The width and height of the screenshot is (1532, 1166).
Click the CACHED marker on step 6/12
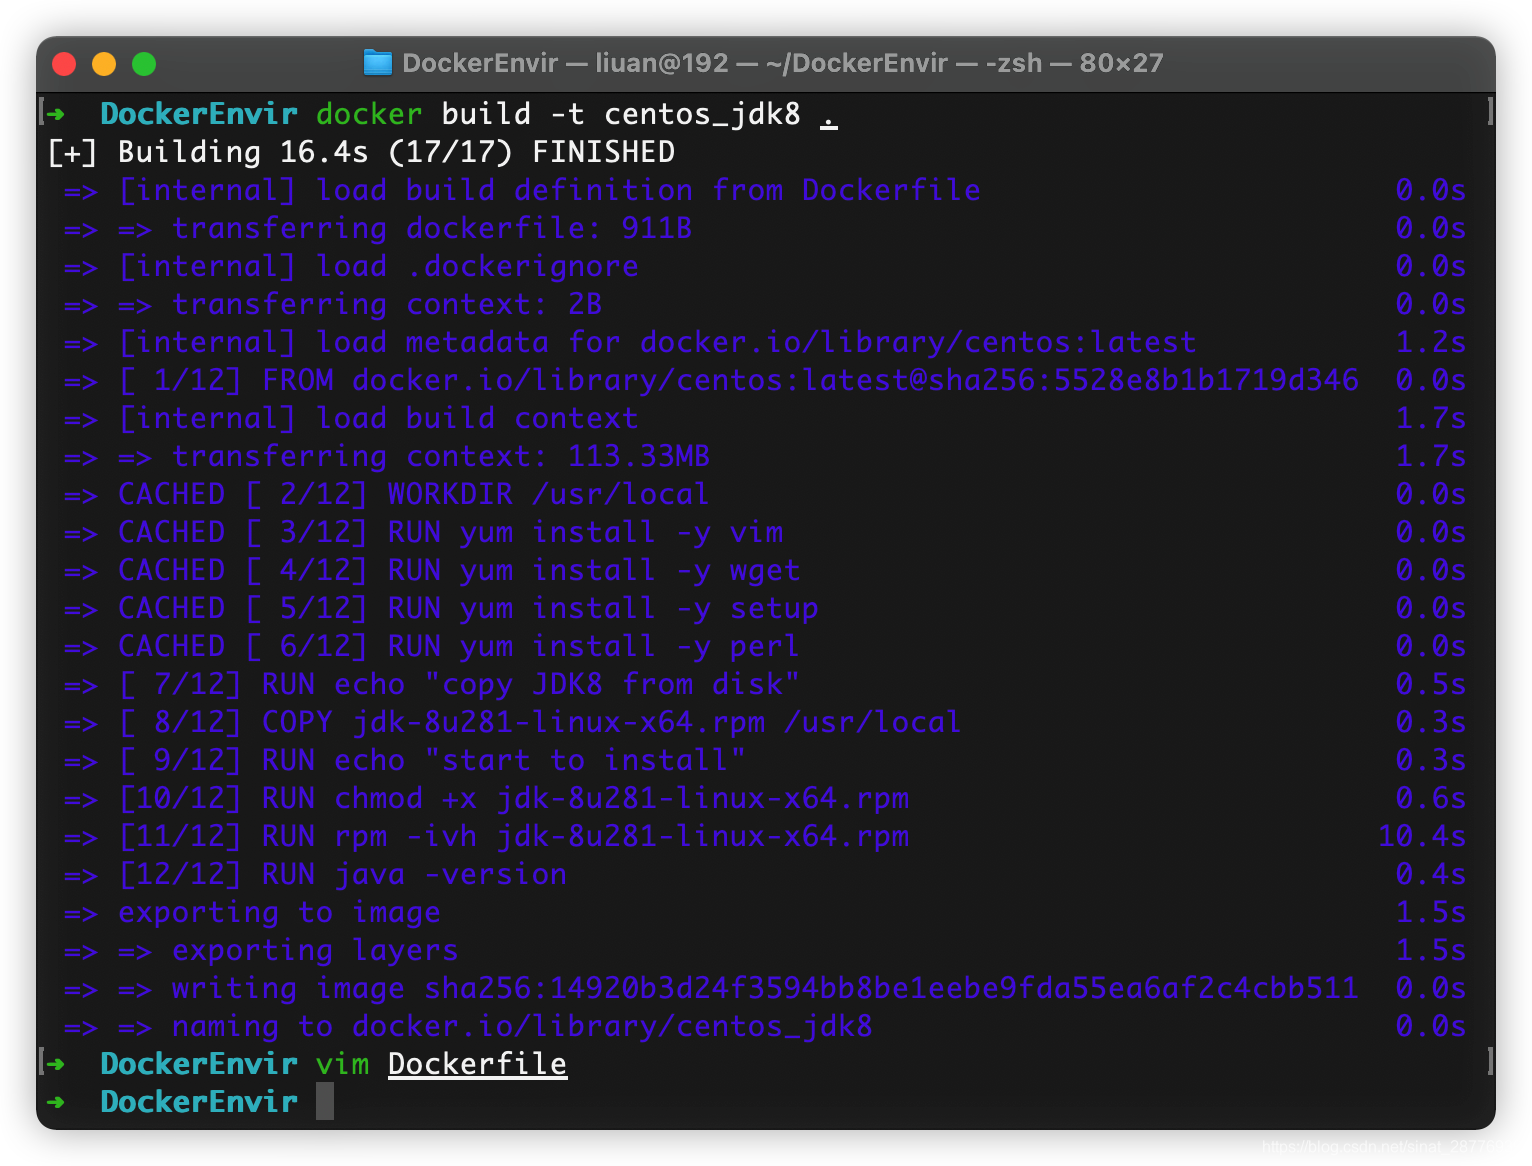(171, 646)
